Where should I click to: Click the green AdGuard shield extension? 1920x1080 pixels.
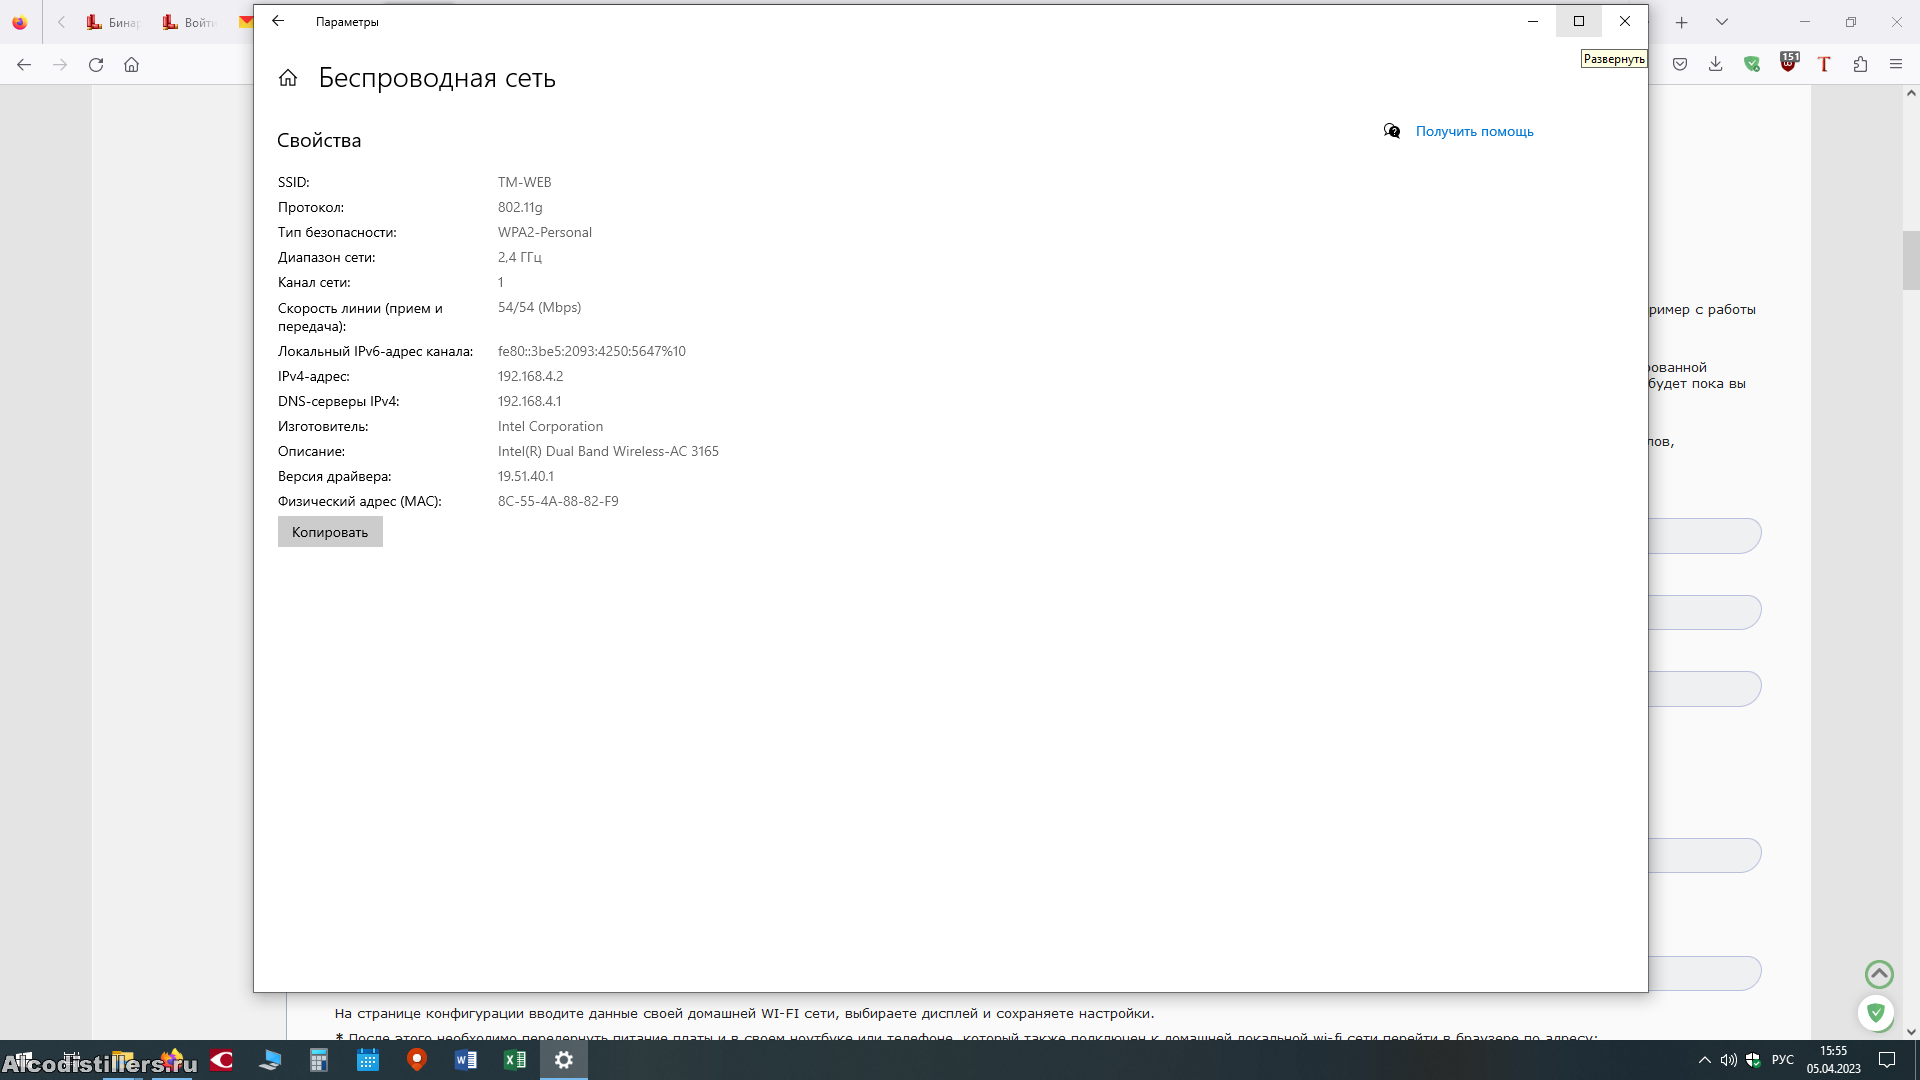tap(1752, 65)
